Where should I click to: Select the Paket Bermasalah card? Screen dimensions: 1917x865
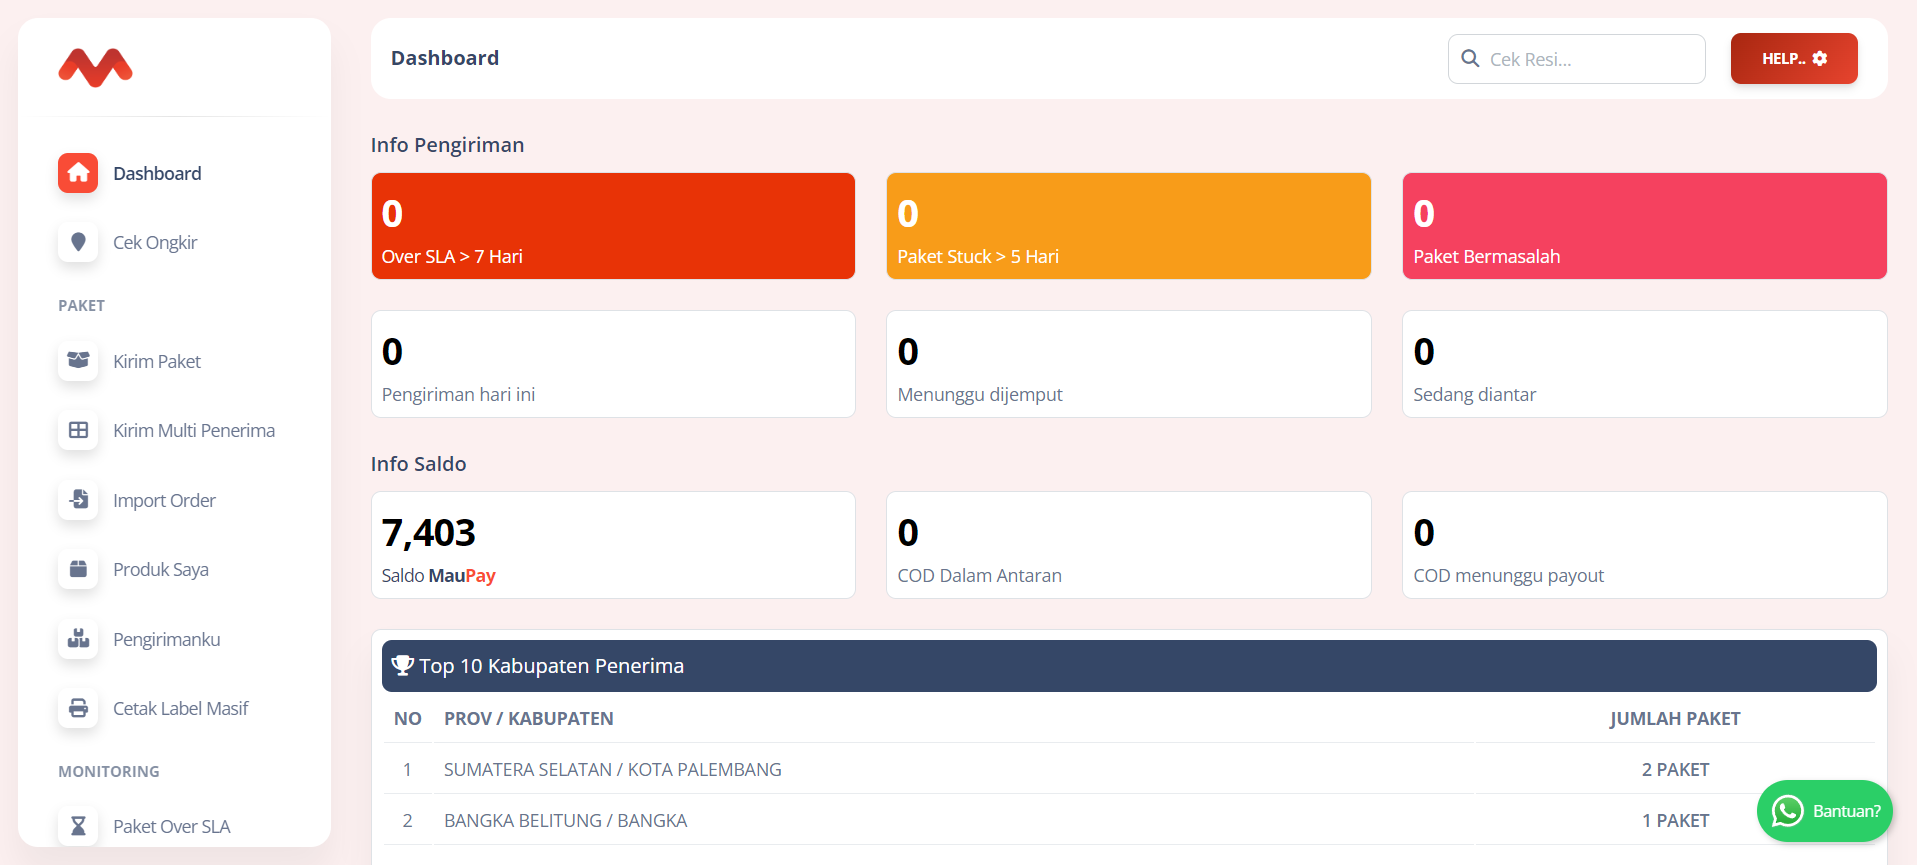click(x=1644, y=226)
